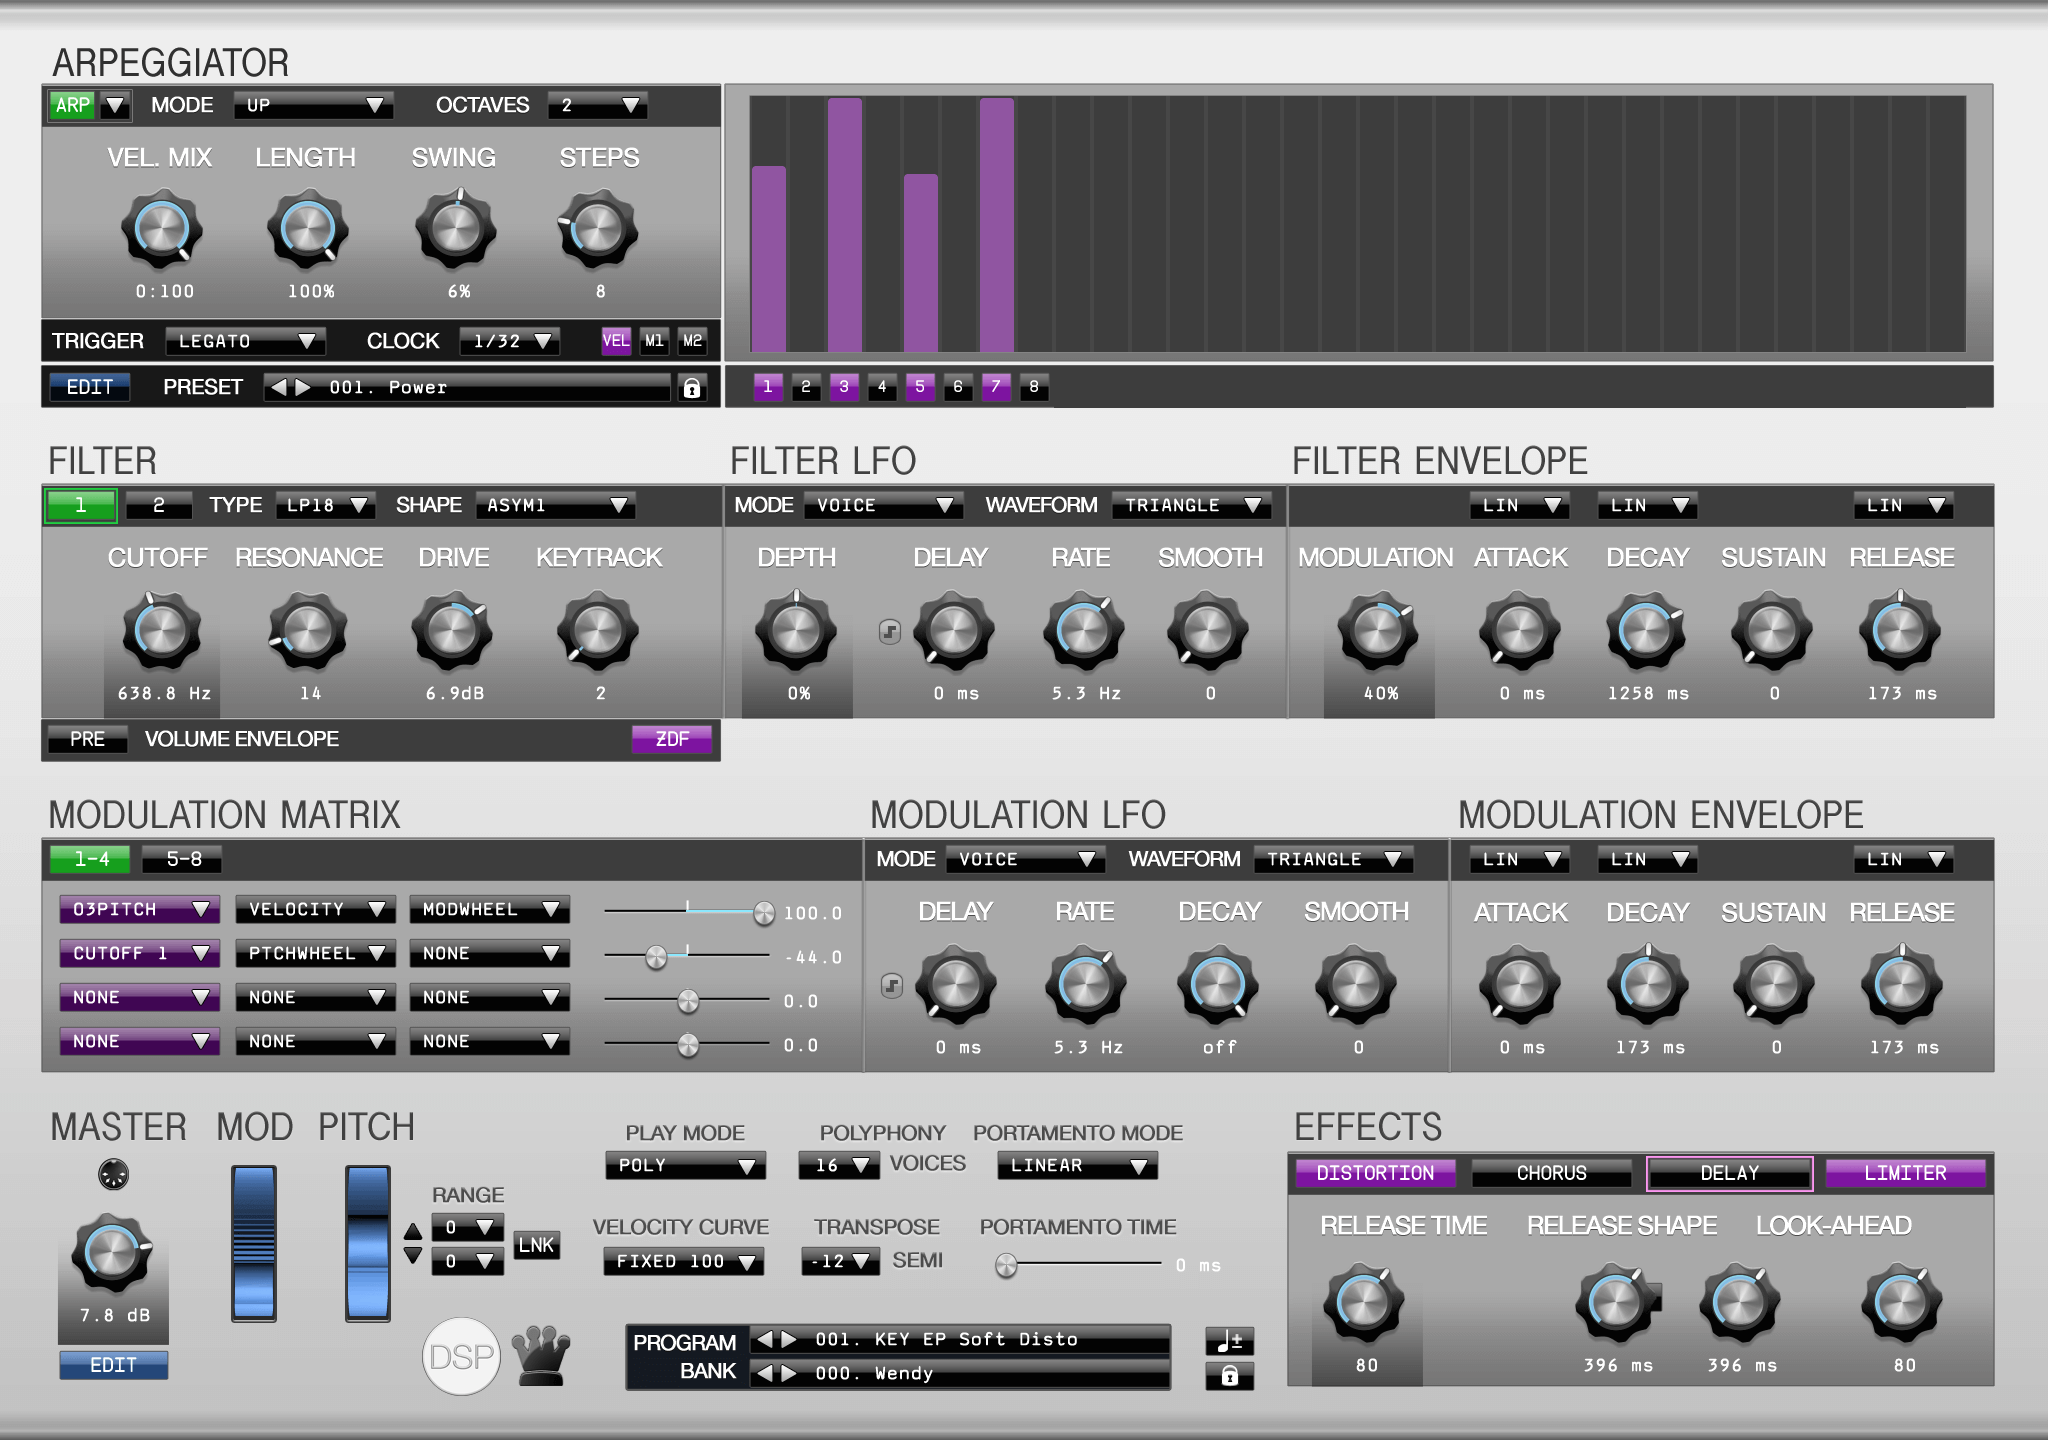
Task: Click the PITCH wheel strip
Action: click(x=367, y=1243)
